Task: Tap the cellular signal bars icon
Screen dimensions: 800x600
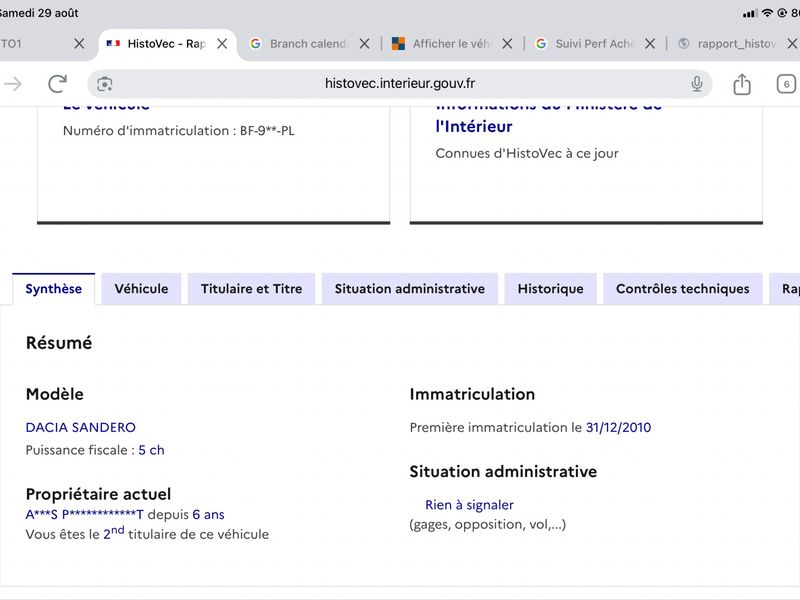Action: [x=750, y=13]
